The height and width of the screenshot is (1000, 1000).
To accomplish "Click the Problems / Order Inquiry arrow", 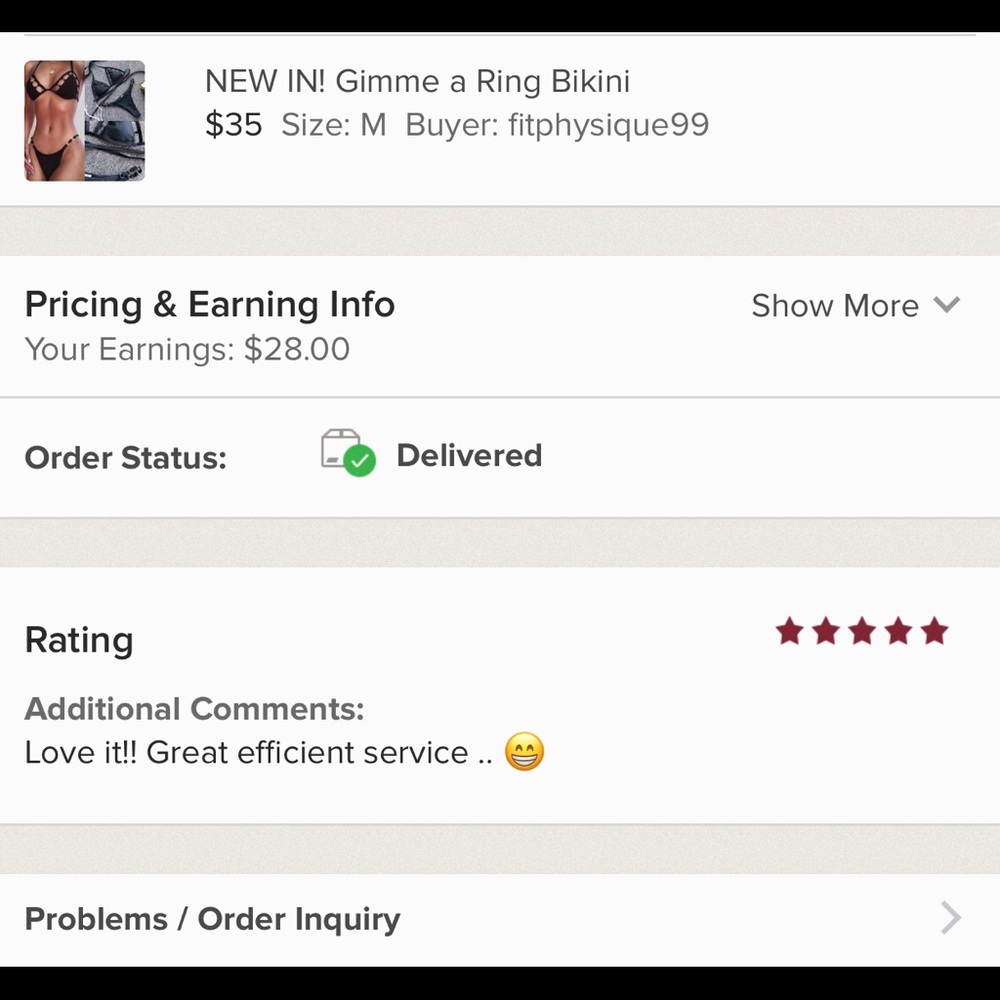I will 951,918.
